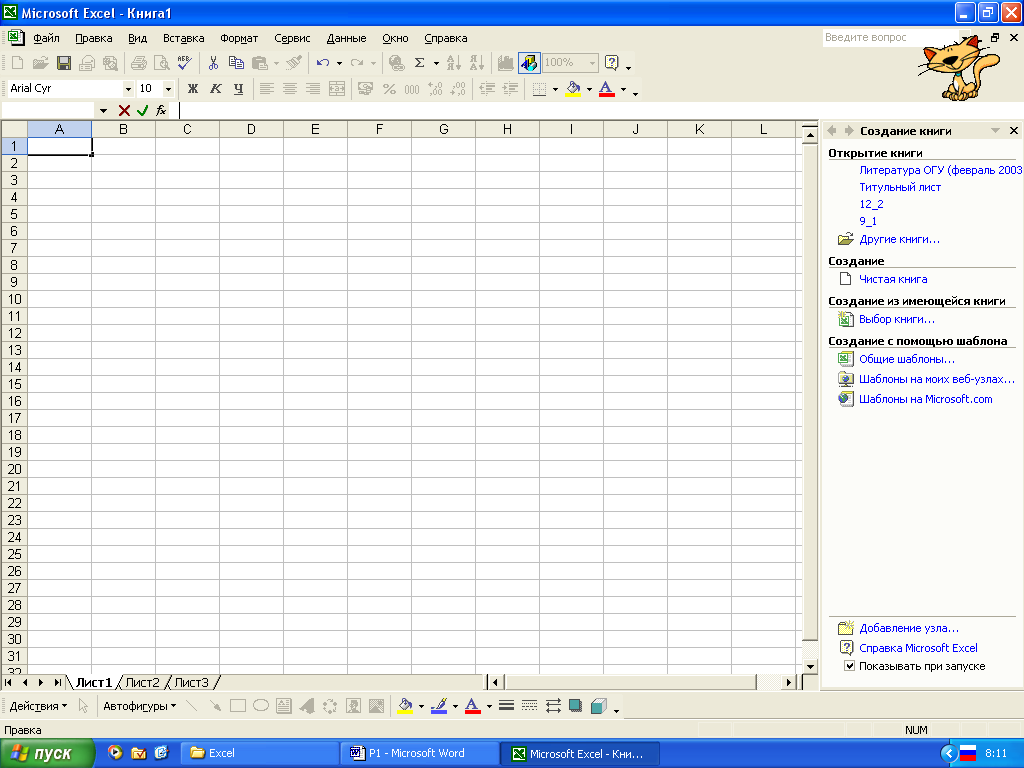Image resolution: width=1024 pixels, height=768 pixels.
Task: Click Line Color pen on Drawing toolbar
Action: click(x=439, y=706)
